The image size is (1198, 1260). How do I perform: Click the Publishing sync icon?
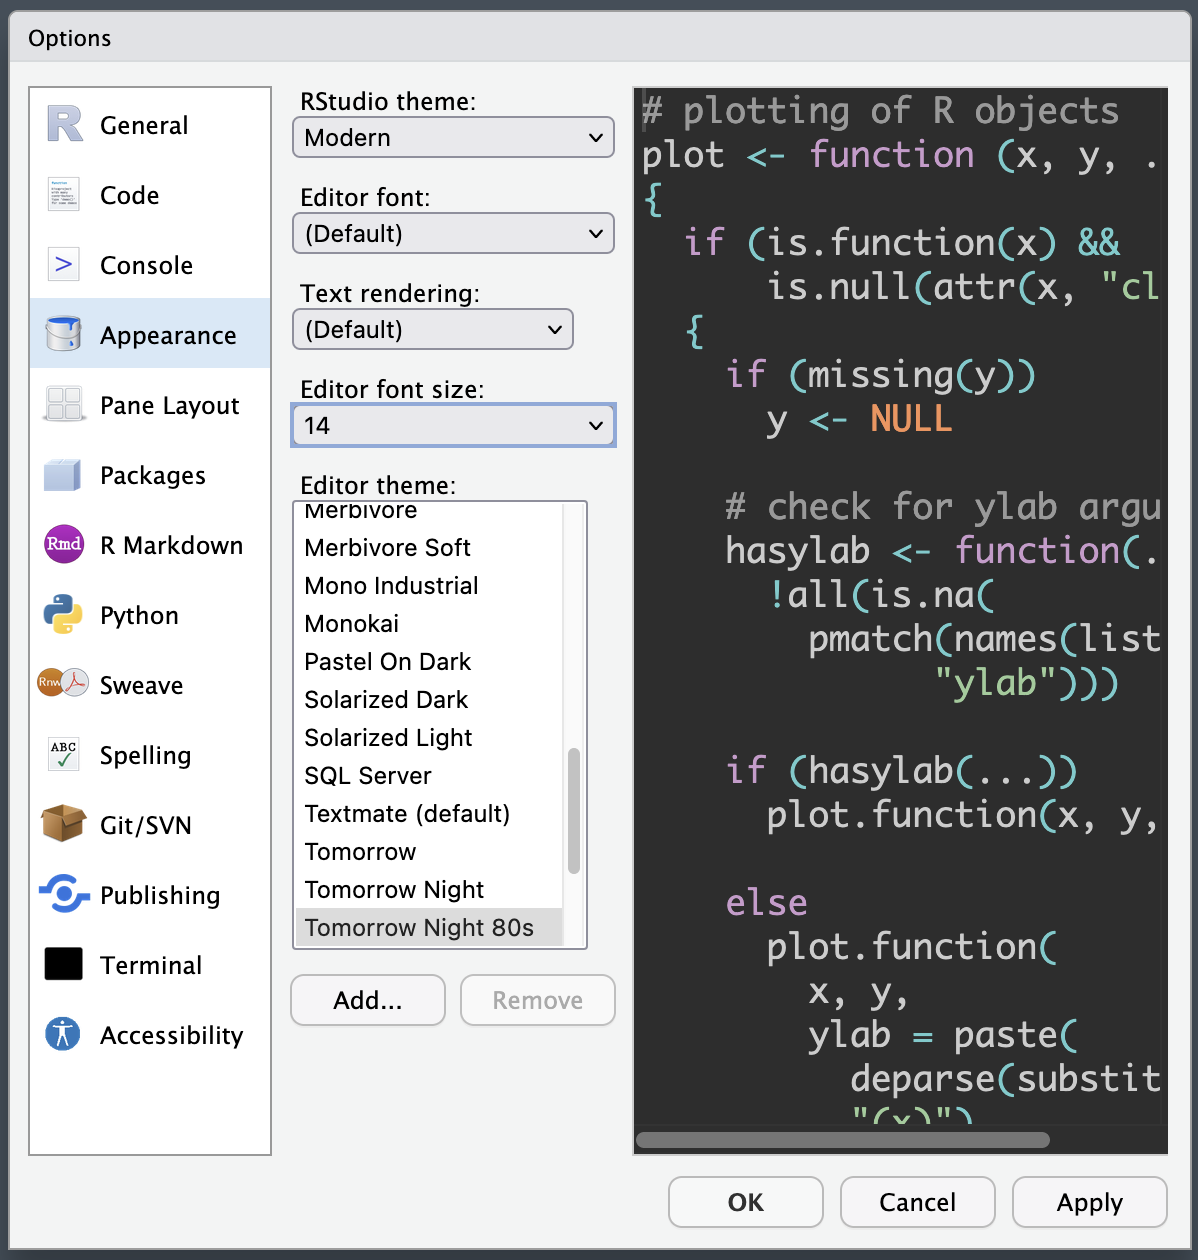click(x=64, y=893)
